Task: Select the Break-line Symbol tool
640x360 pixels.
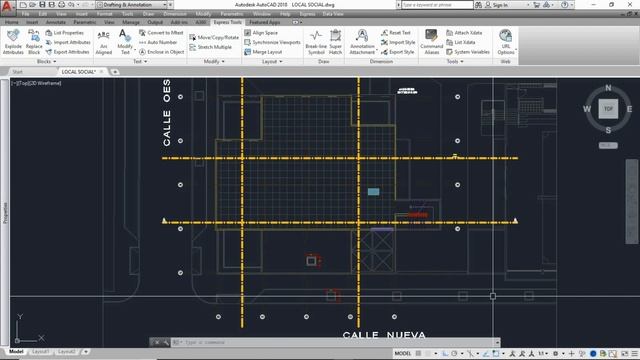Action: click(316, 42)
